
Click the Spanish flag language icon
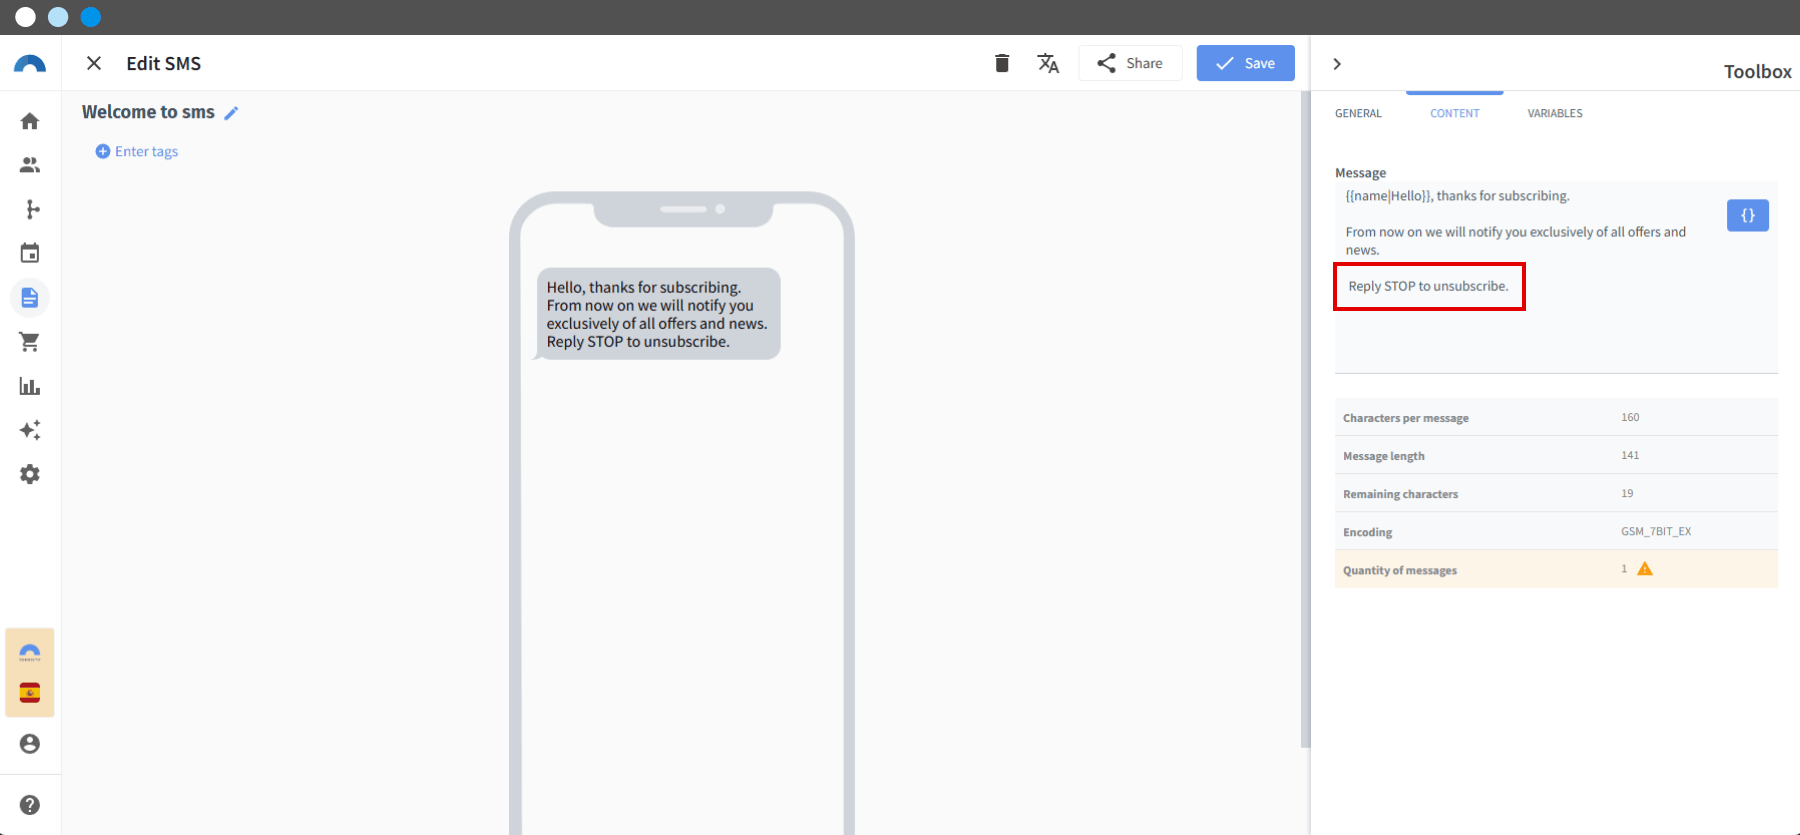[30, 693]
